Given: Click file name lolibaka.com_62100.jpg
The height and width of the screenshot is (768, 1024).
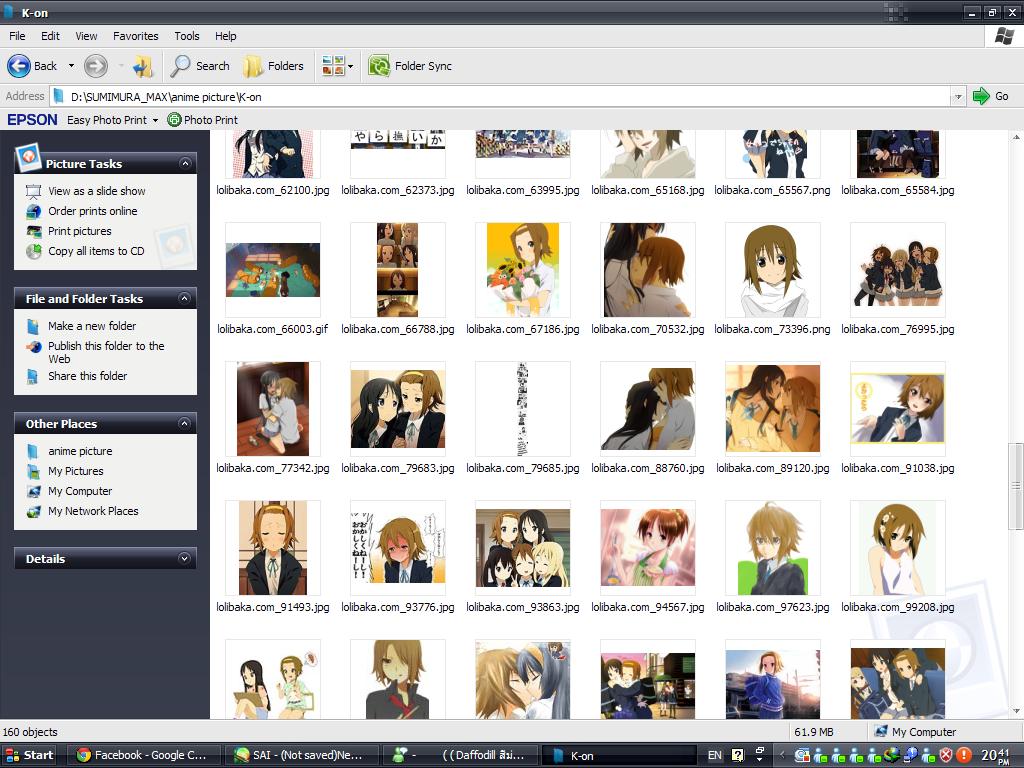Looking at the screenshot, I should coord(273,190).
